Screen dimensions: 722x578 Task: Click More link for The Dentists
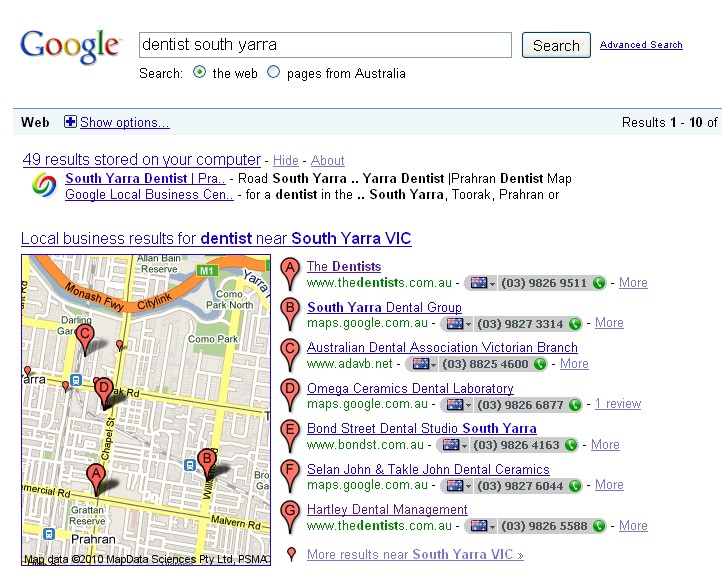pos(633,283)
